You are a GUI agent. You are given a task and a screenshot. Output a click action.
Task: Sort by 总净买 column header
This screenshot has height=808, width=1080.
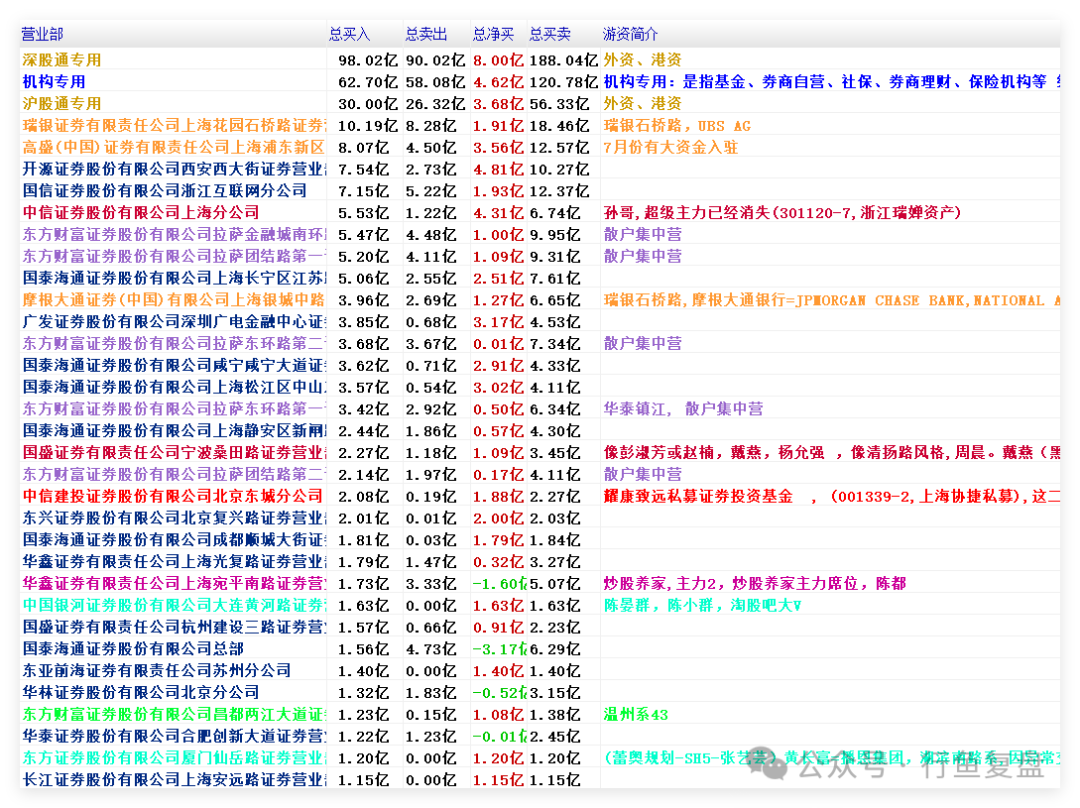pyautogui.click(x=493, y=34)
